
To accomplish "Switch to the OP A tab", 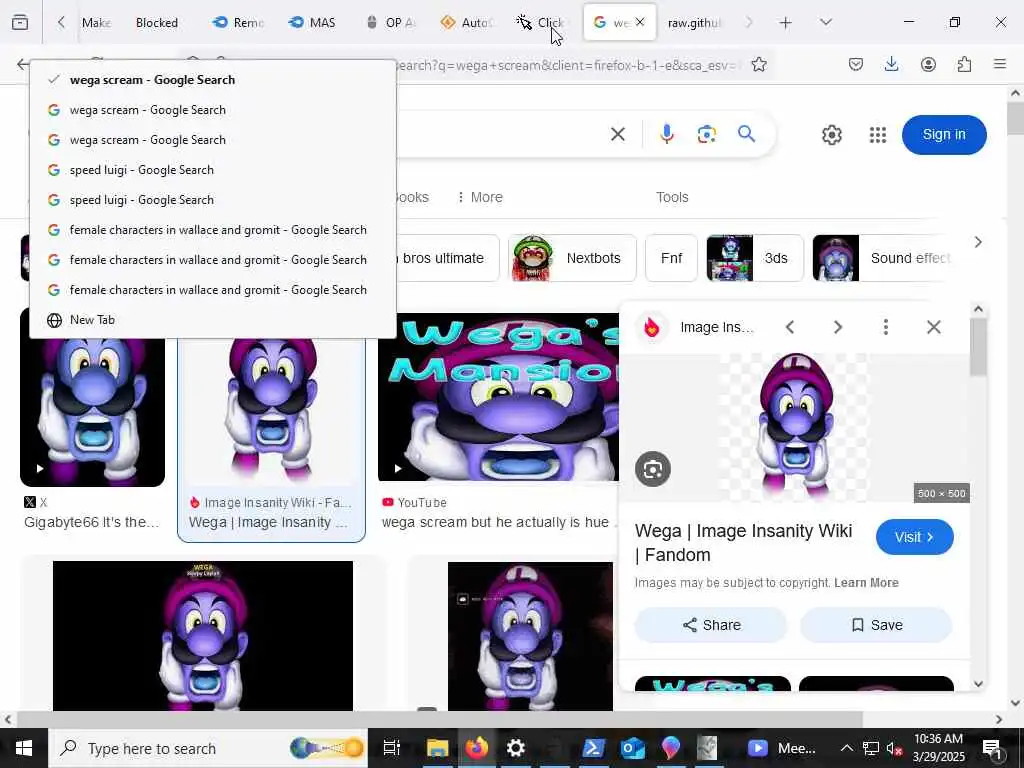I will click(x=391, y=23).
